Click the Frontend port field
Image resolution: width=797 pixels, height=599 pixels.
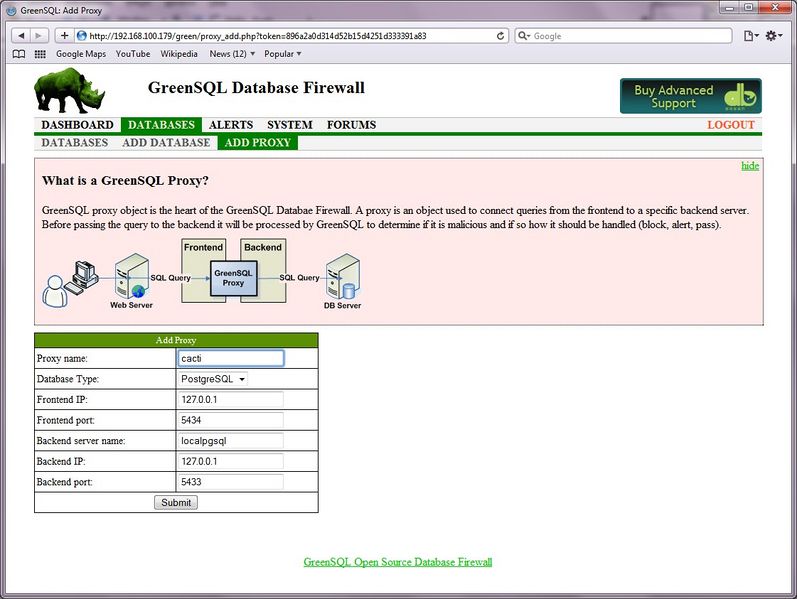(231, 420)
